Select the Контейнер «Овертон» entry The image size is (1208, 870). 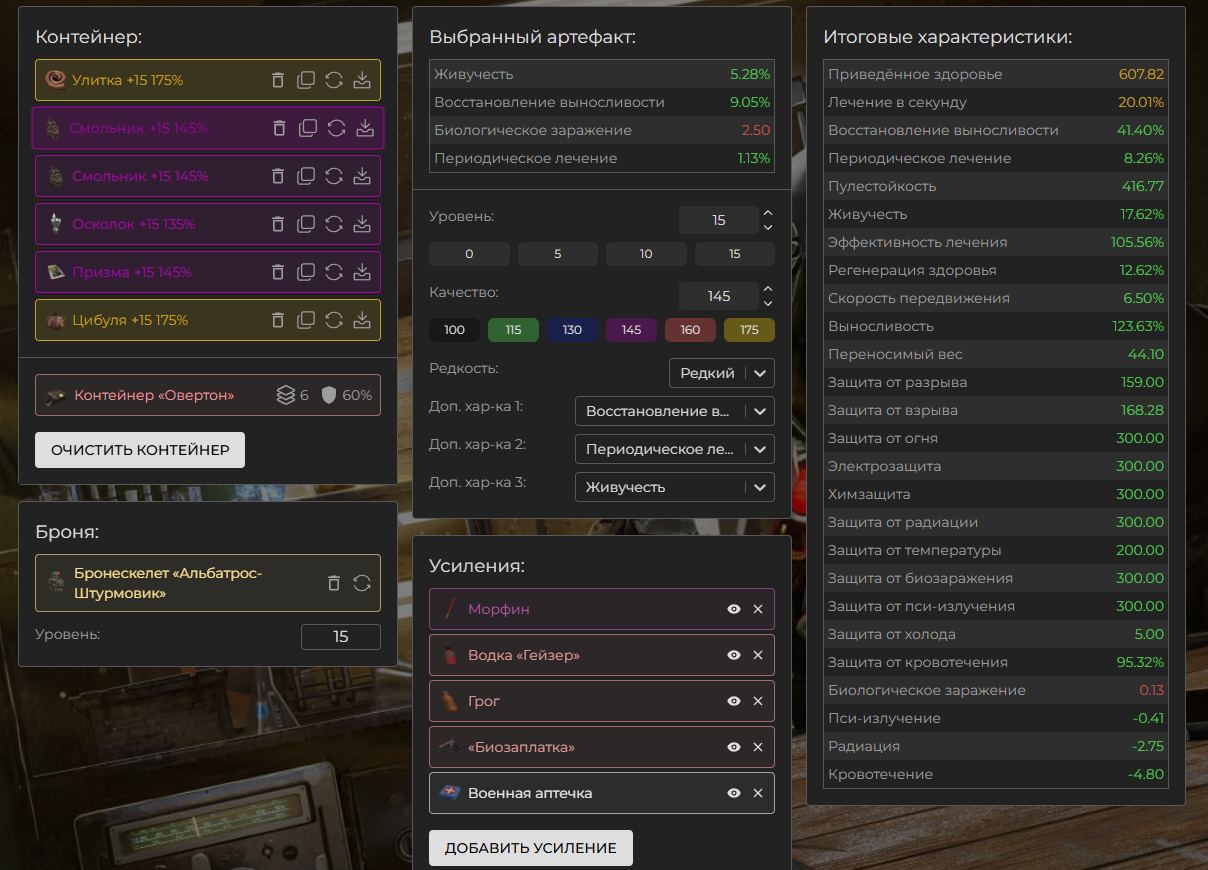pos(155,395)
